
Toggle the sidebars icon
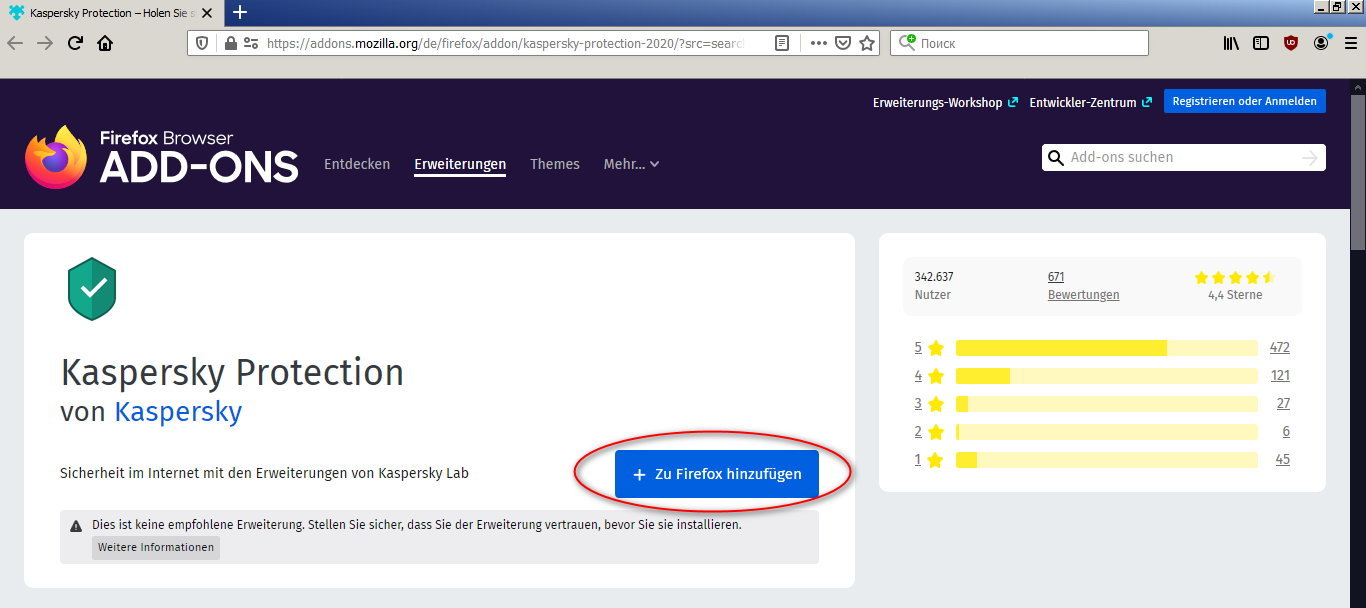(1261, 43)
